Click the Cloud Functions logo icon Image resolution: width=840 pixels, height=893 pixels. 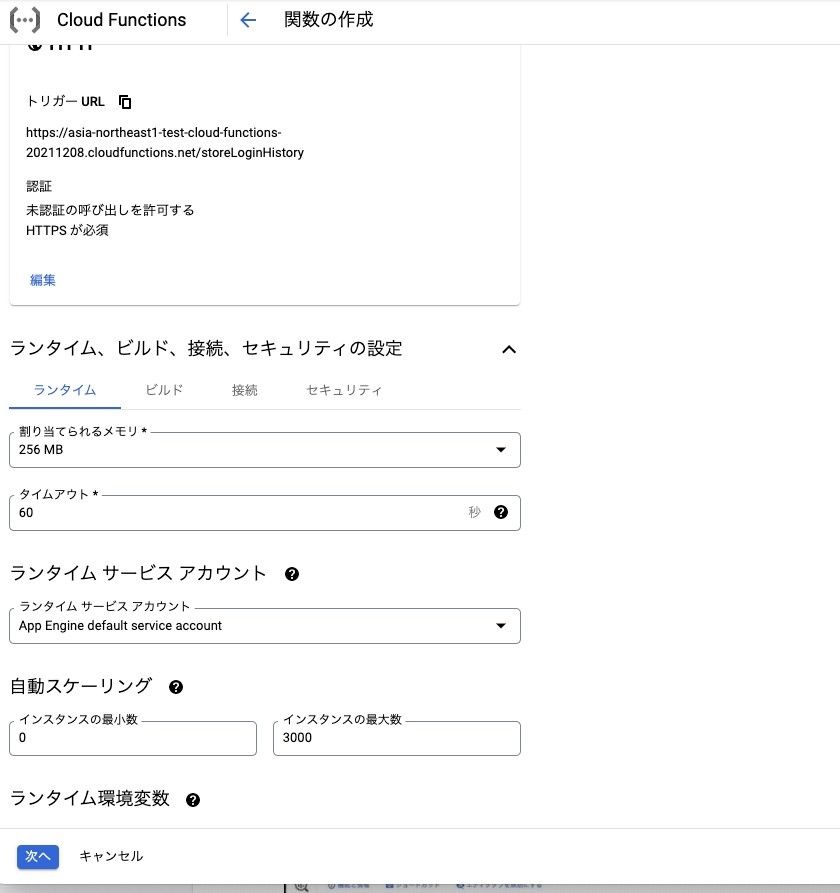tap(25, 20)
